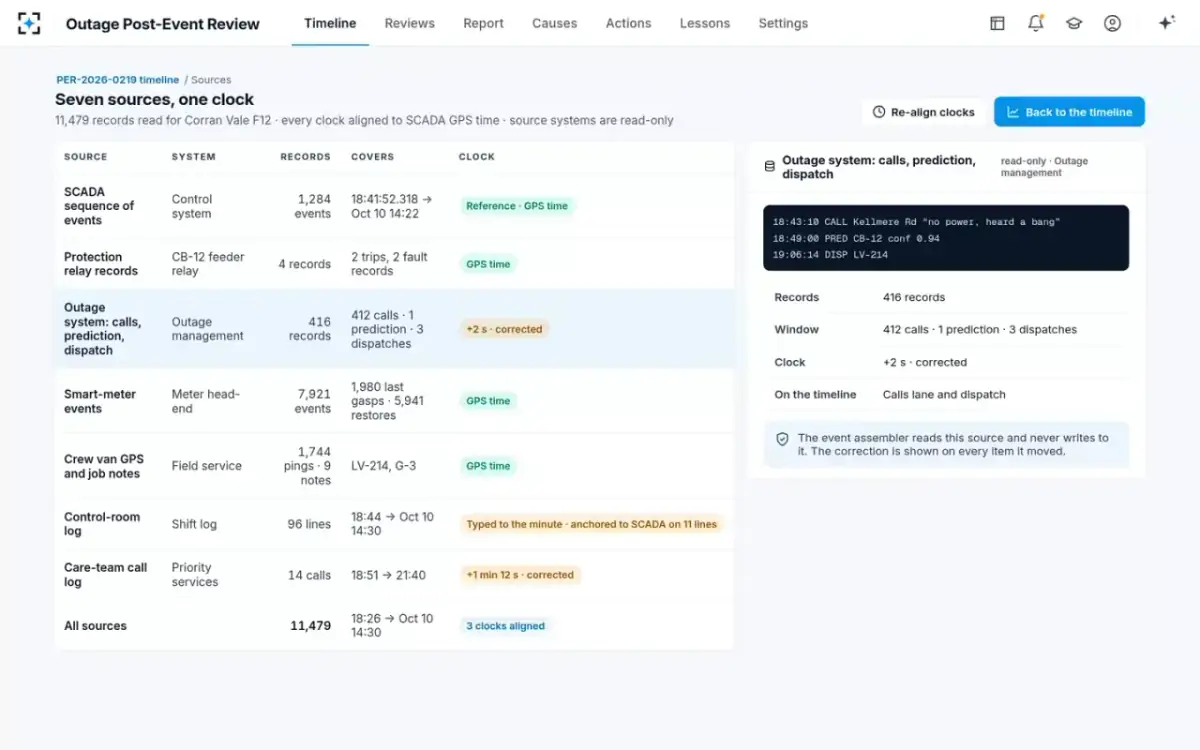The width and height of the screenshot is (1200, 750).
Task: Click the CB-12 feeder relay cell
Action: (x=208, y=264)
